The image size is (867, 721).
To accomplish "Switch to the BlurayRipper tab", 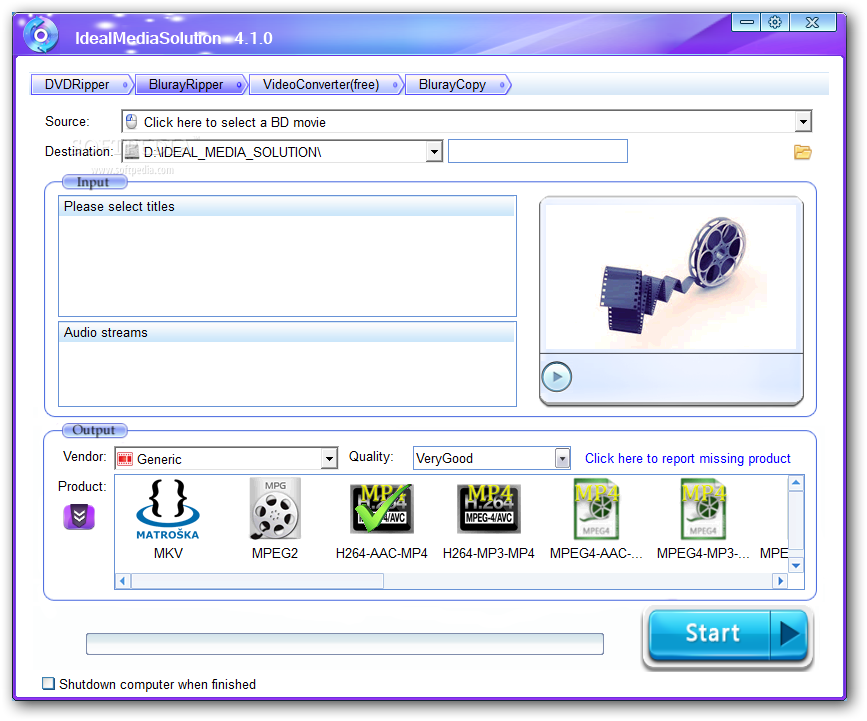I will [x=191, y=85].
